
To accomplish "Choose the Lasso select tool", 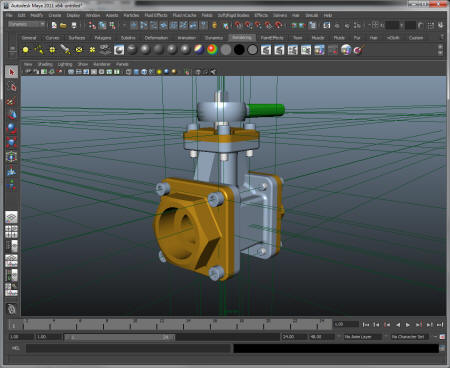I will 12,86.
